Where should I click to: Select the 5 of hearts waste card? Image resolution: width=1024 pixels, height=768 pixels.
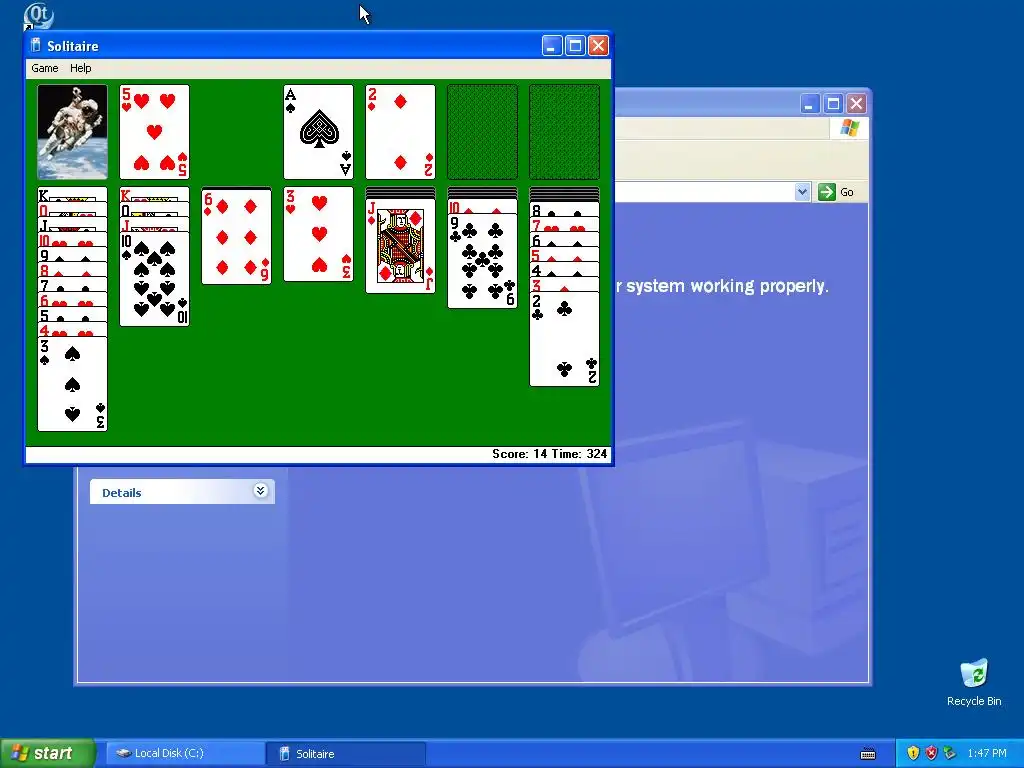(155, 132)
